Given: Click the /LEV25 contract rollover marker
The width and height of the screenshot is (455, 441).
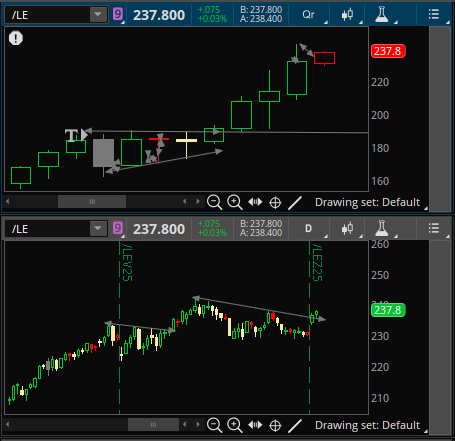Looking at the screenshot, I should click(x=127, y=263).
